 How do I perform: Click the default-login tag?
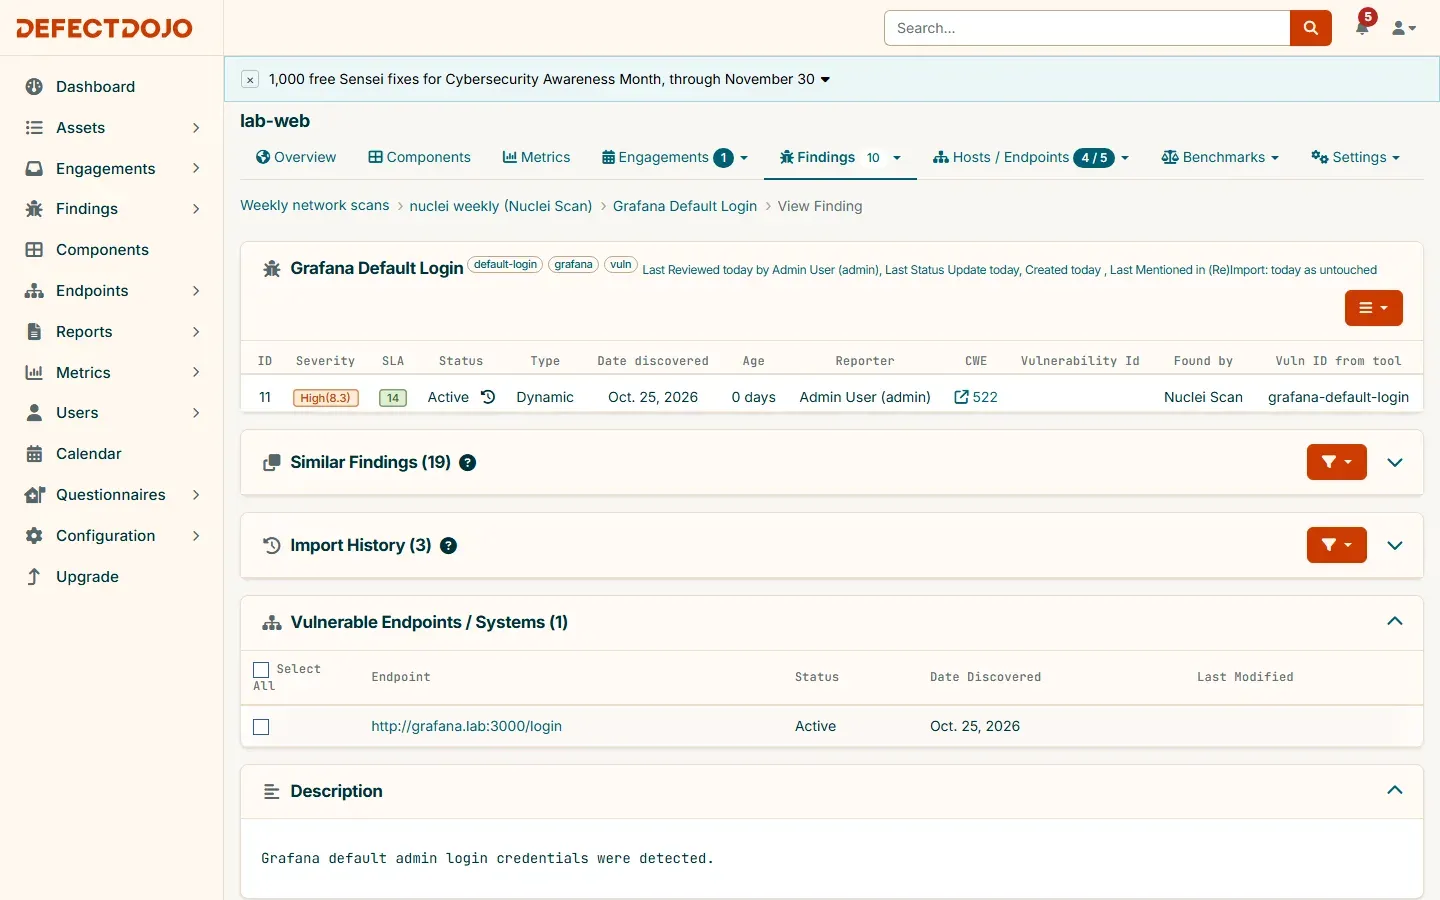click(x=505, y=265)
